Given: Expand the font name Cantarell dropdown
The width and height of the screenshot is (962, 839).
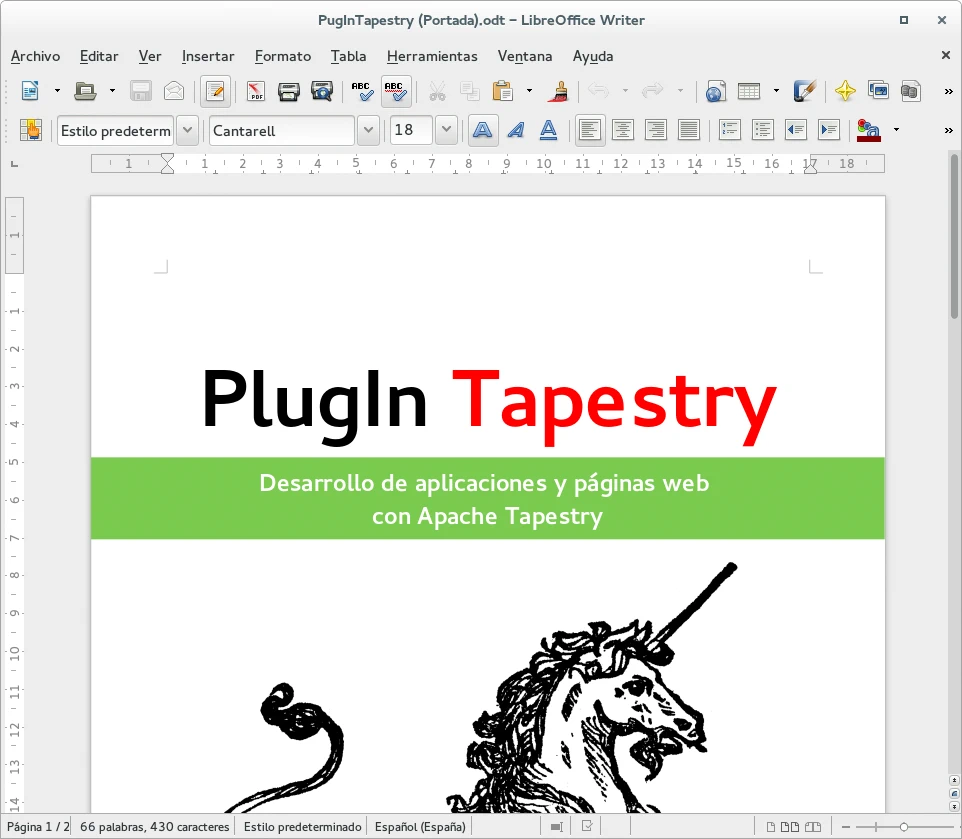Looking at the screenshot, I should 368,130.
